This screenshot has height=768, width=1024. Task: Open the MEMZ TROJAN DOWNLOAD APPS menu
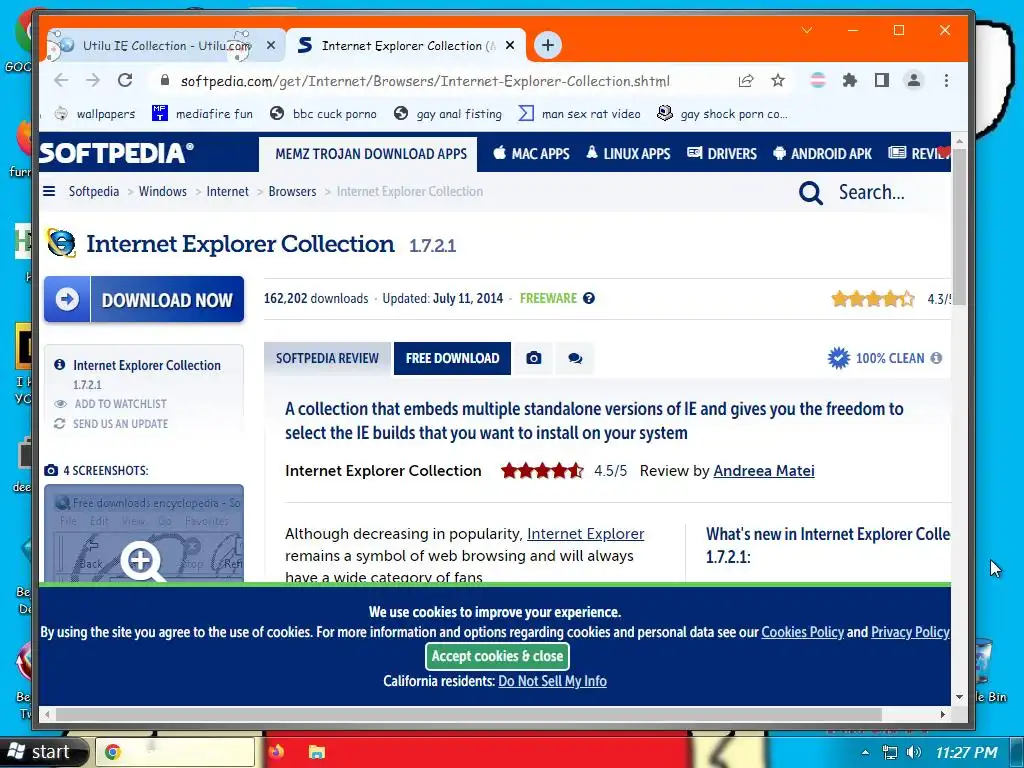[370, 154]
